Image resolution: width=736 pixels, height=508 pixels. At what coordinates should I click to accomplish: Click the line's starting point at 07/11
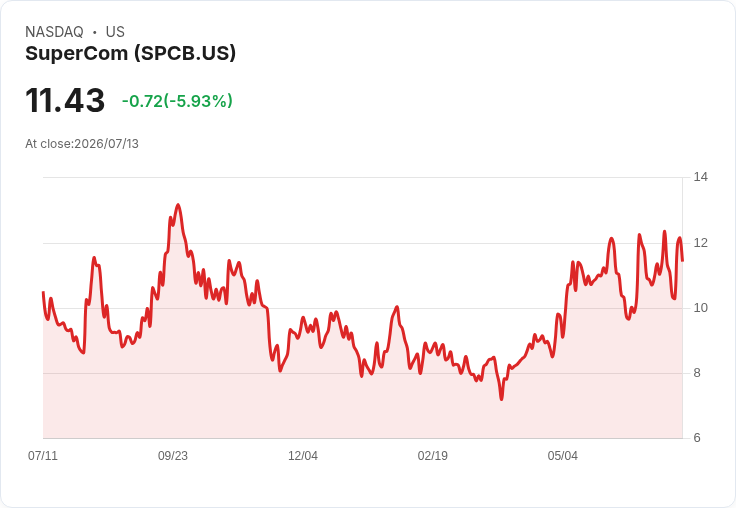43,292
